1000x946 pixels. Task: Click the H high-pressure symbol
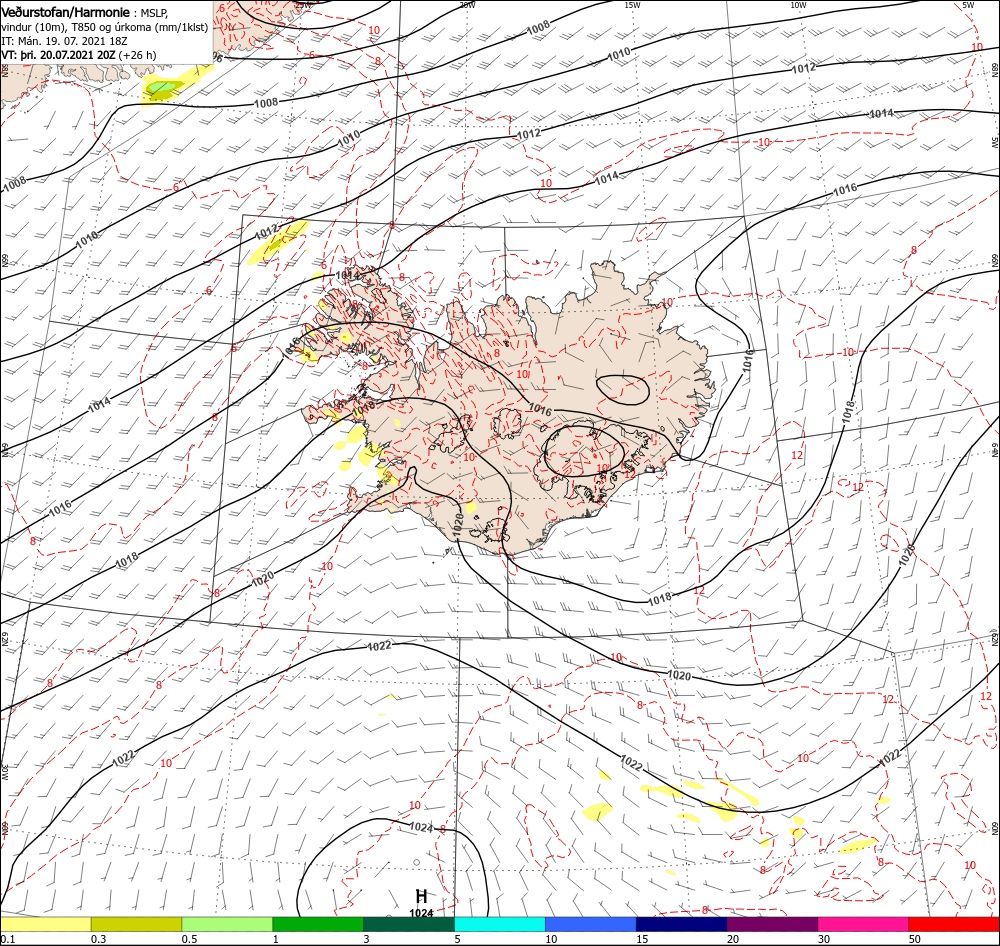(421, 896)
